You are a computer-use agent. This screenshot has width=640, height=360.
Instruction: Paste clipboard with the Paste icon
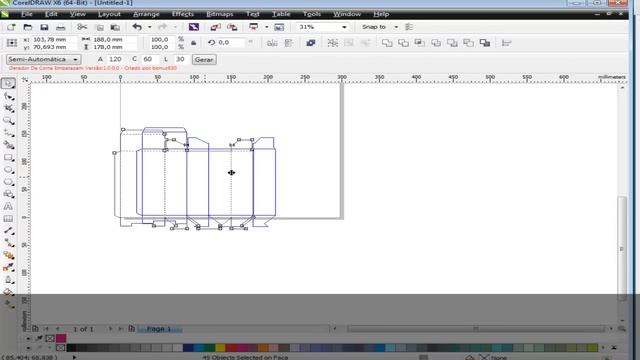pyautogui.click(x=116, y=27)
